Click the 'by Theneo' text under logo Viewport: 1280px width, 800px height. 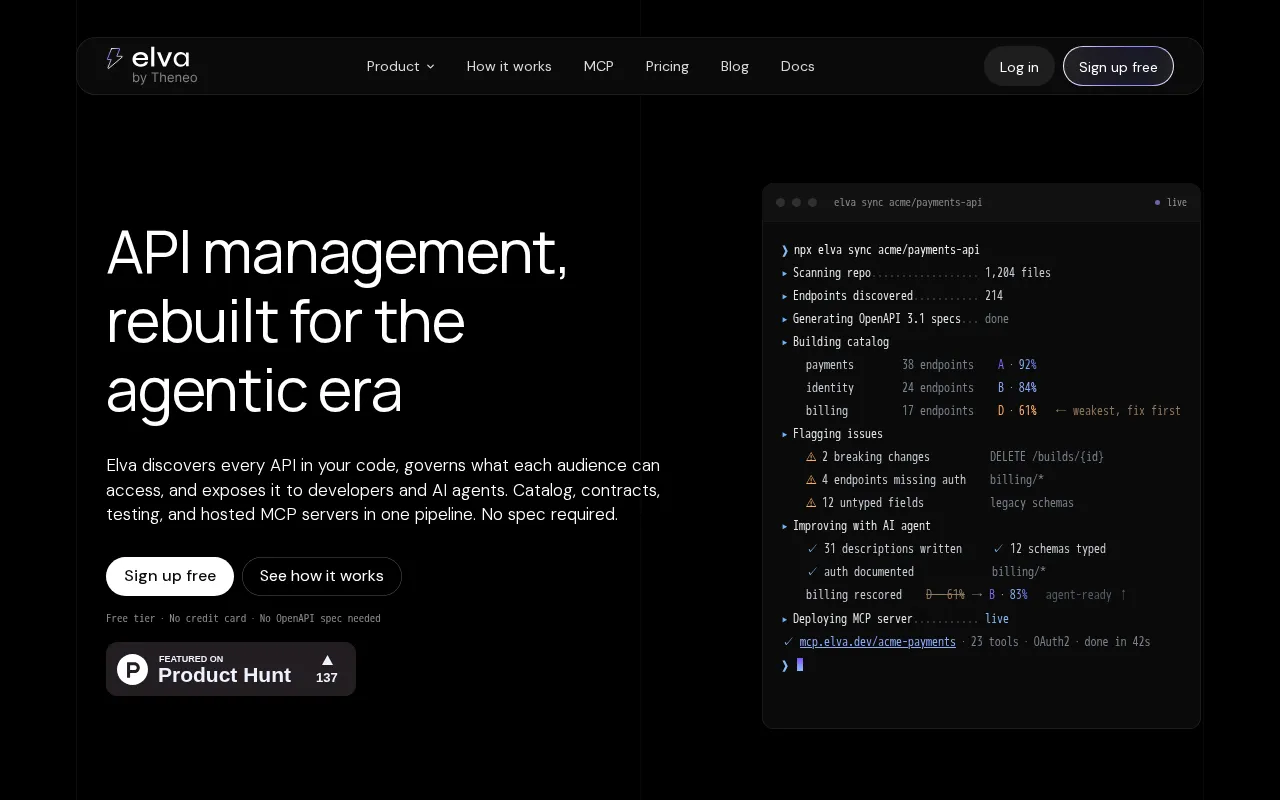coord(165,78)
